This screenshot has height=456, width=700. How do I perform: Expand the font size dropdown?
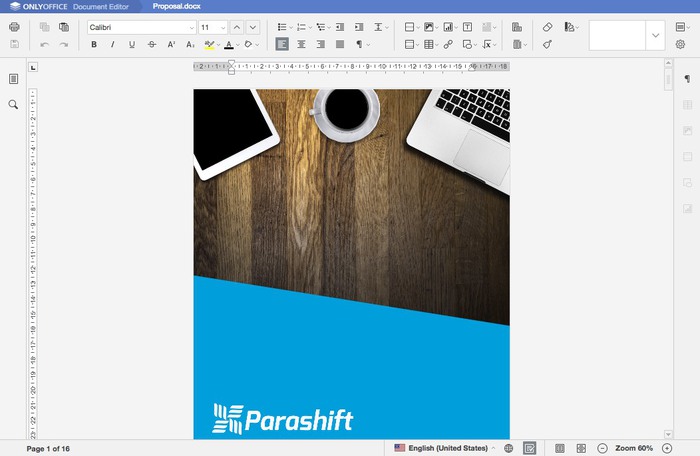click(x=223, y=27)
